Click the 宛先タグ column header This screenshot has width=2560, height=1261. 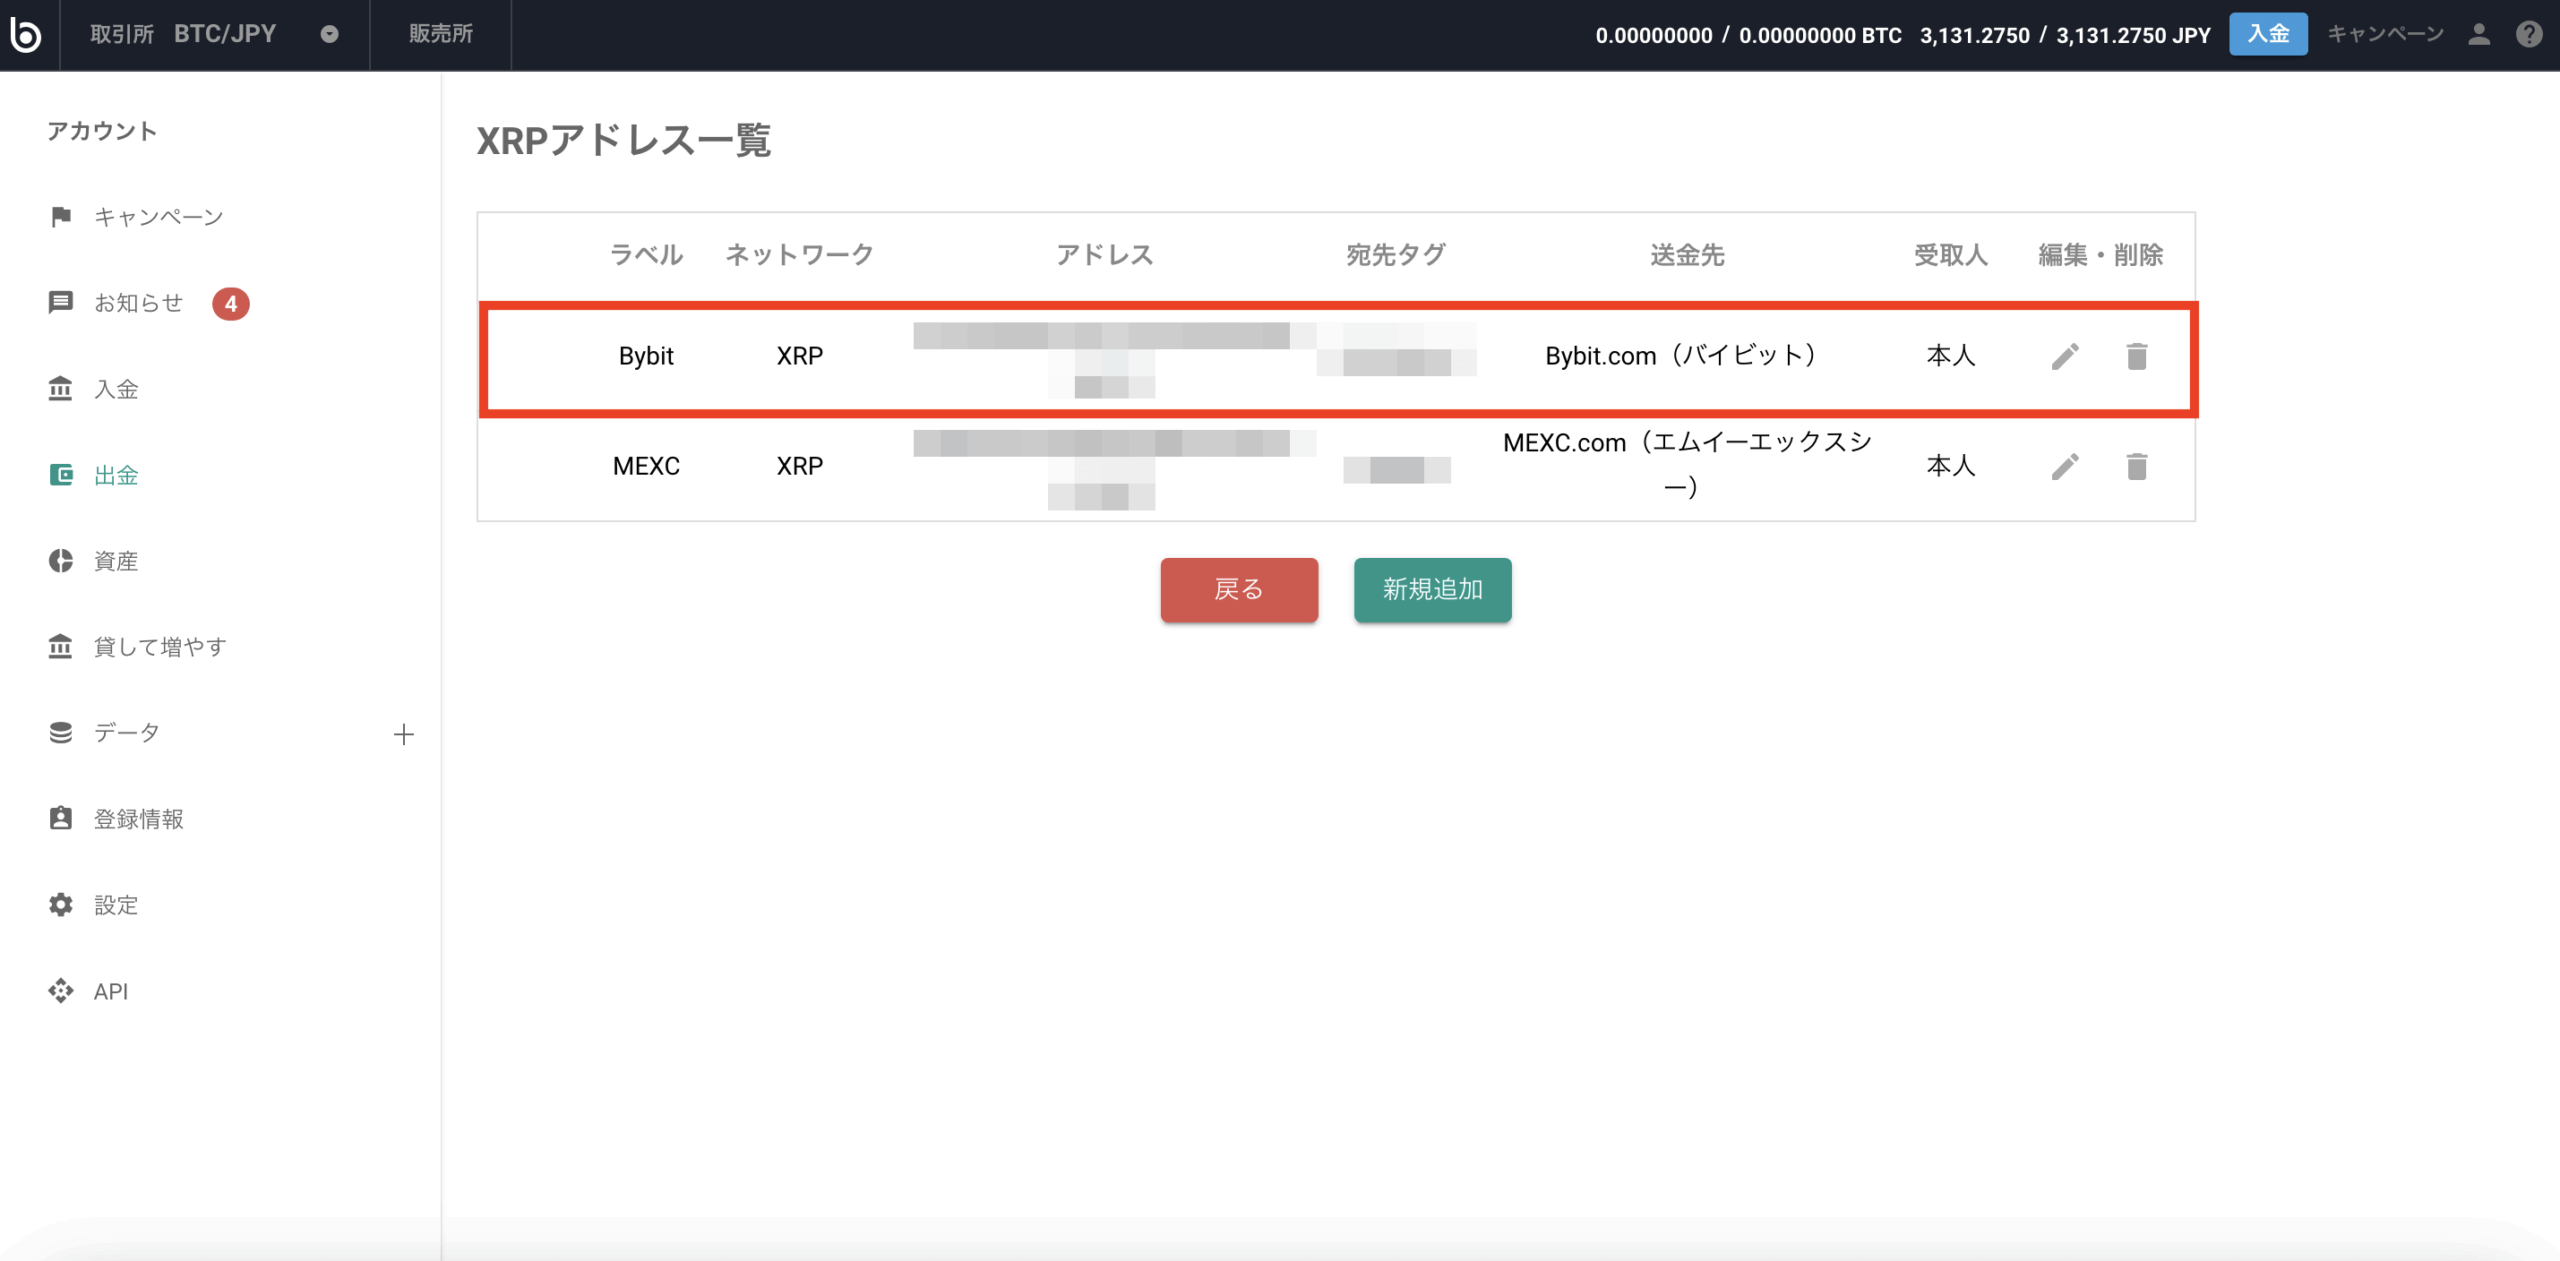[1396, 255]
